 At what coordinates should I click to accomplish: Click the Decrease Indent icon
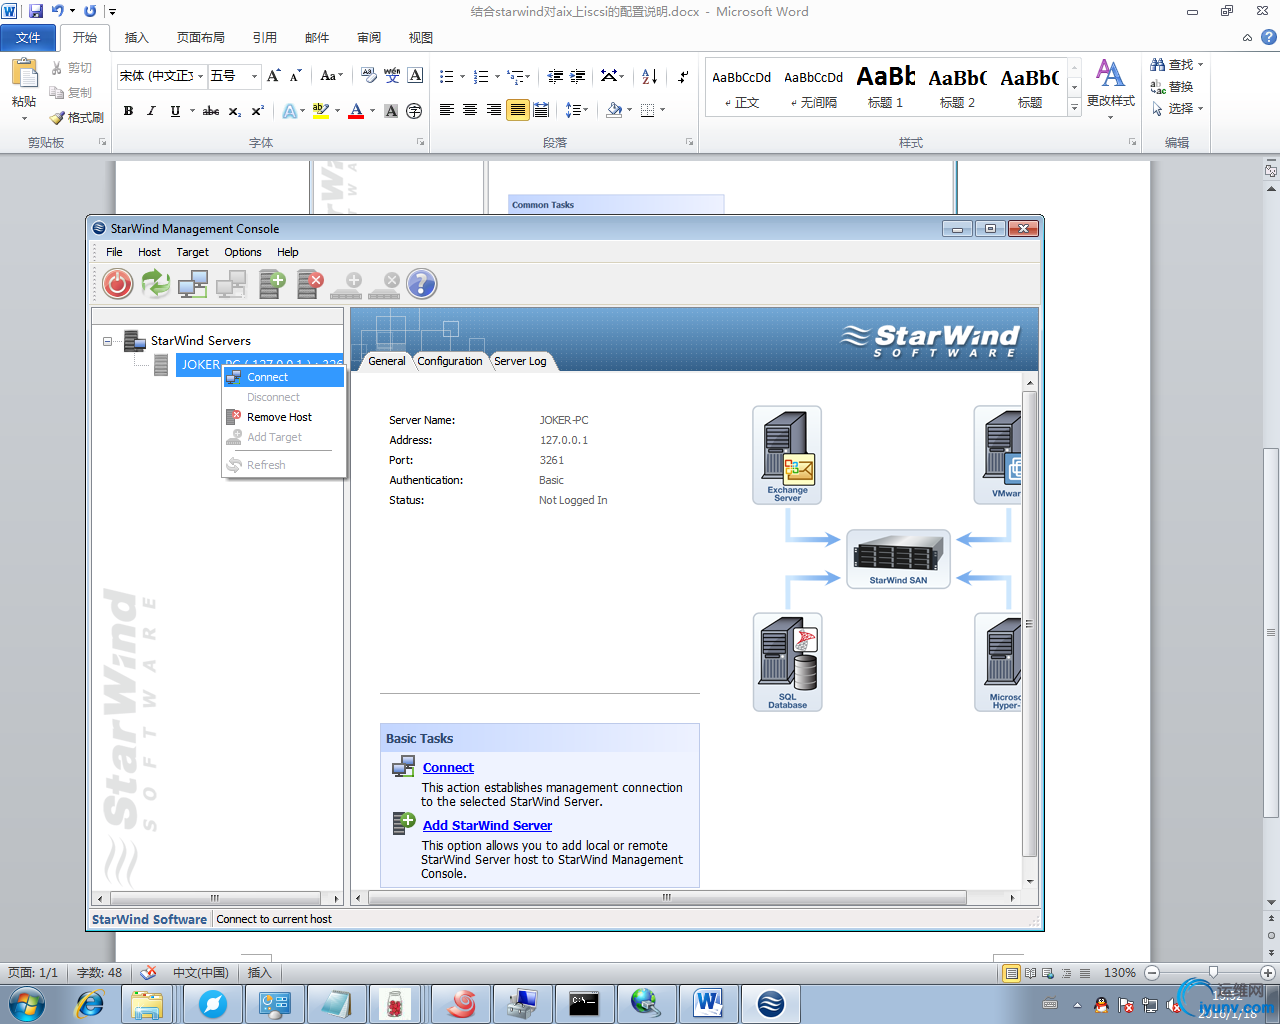pyautogui.click(x=555, y=76)
